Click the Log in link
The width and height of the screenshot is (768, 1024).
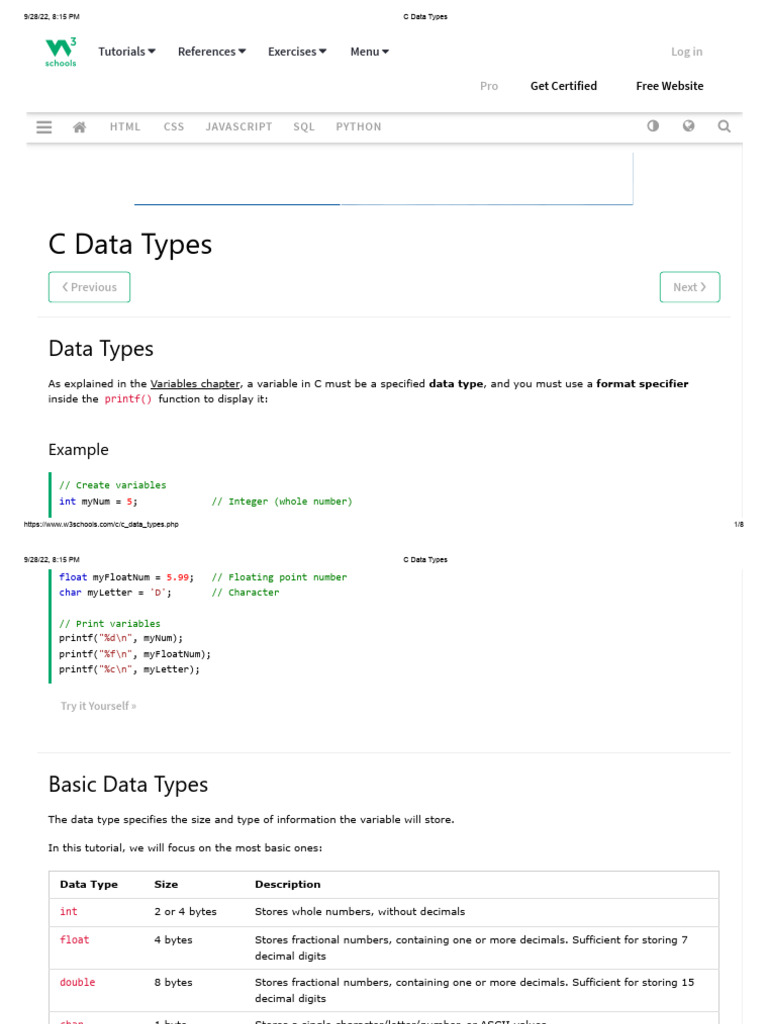(686, 52)
